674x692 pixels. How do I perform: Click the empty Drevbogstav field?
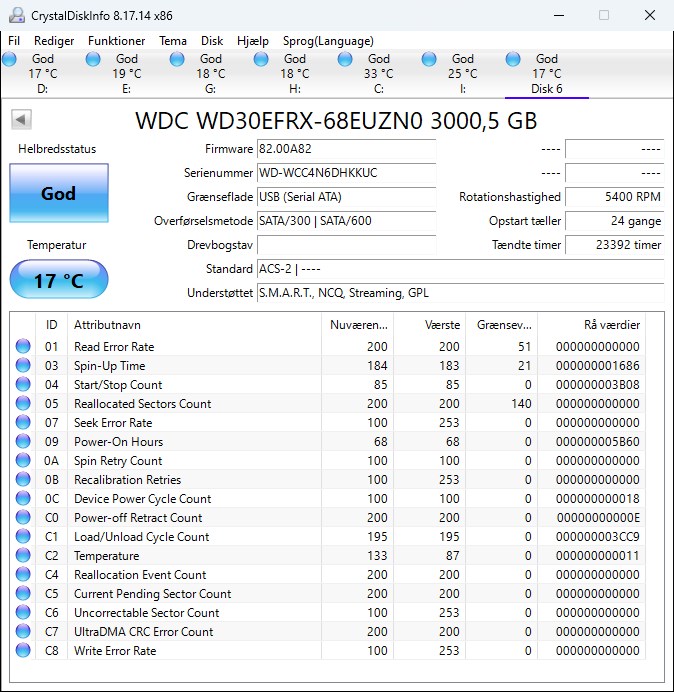tap(346, 245)
